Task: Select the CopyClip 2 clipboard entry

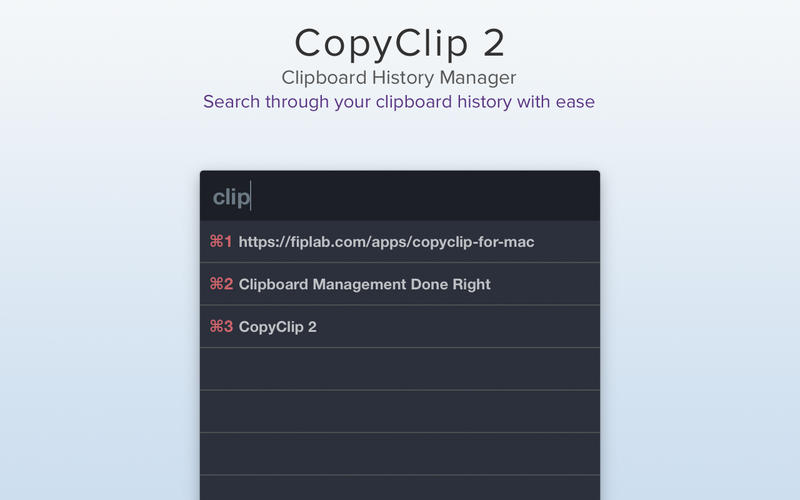Action: [x=400, y=327]
